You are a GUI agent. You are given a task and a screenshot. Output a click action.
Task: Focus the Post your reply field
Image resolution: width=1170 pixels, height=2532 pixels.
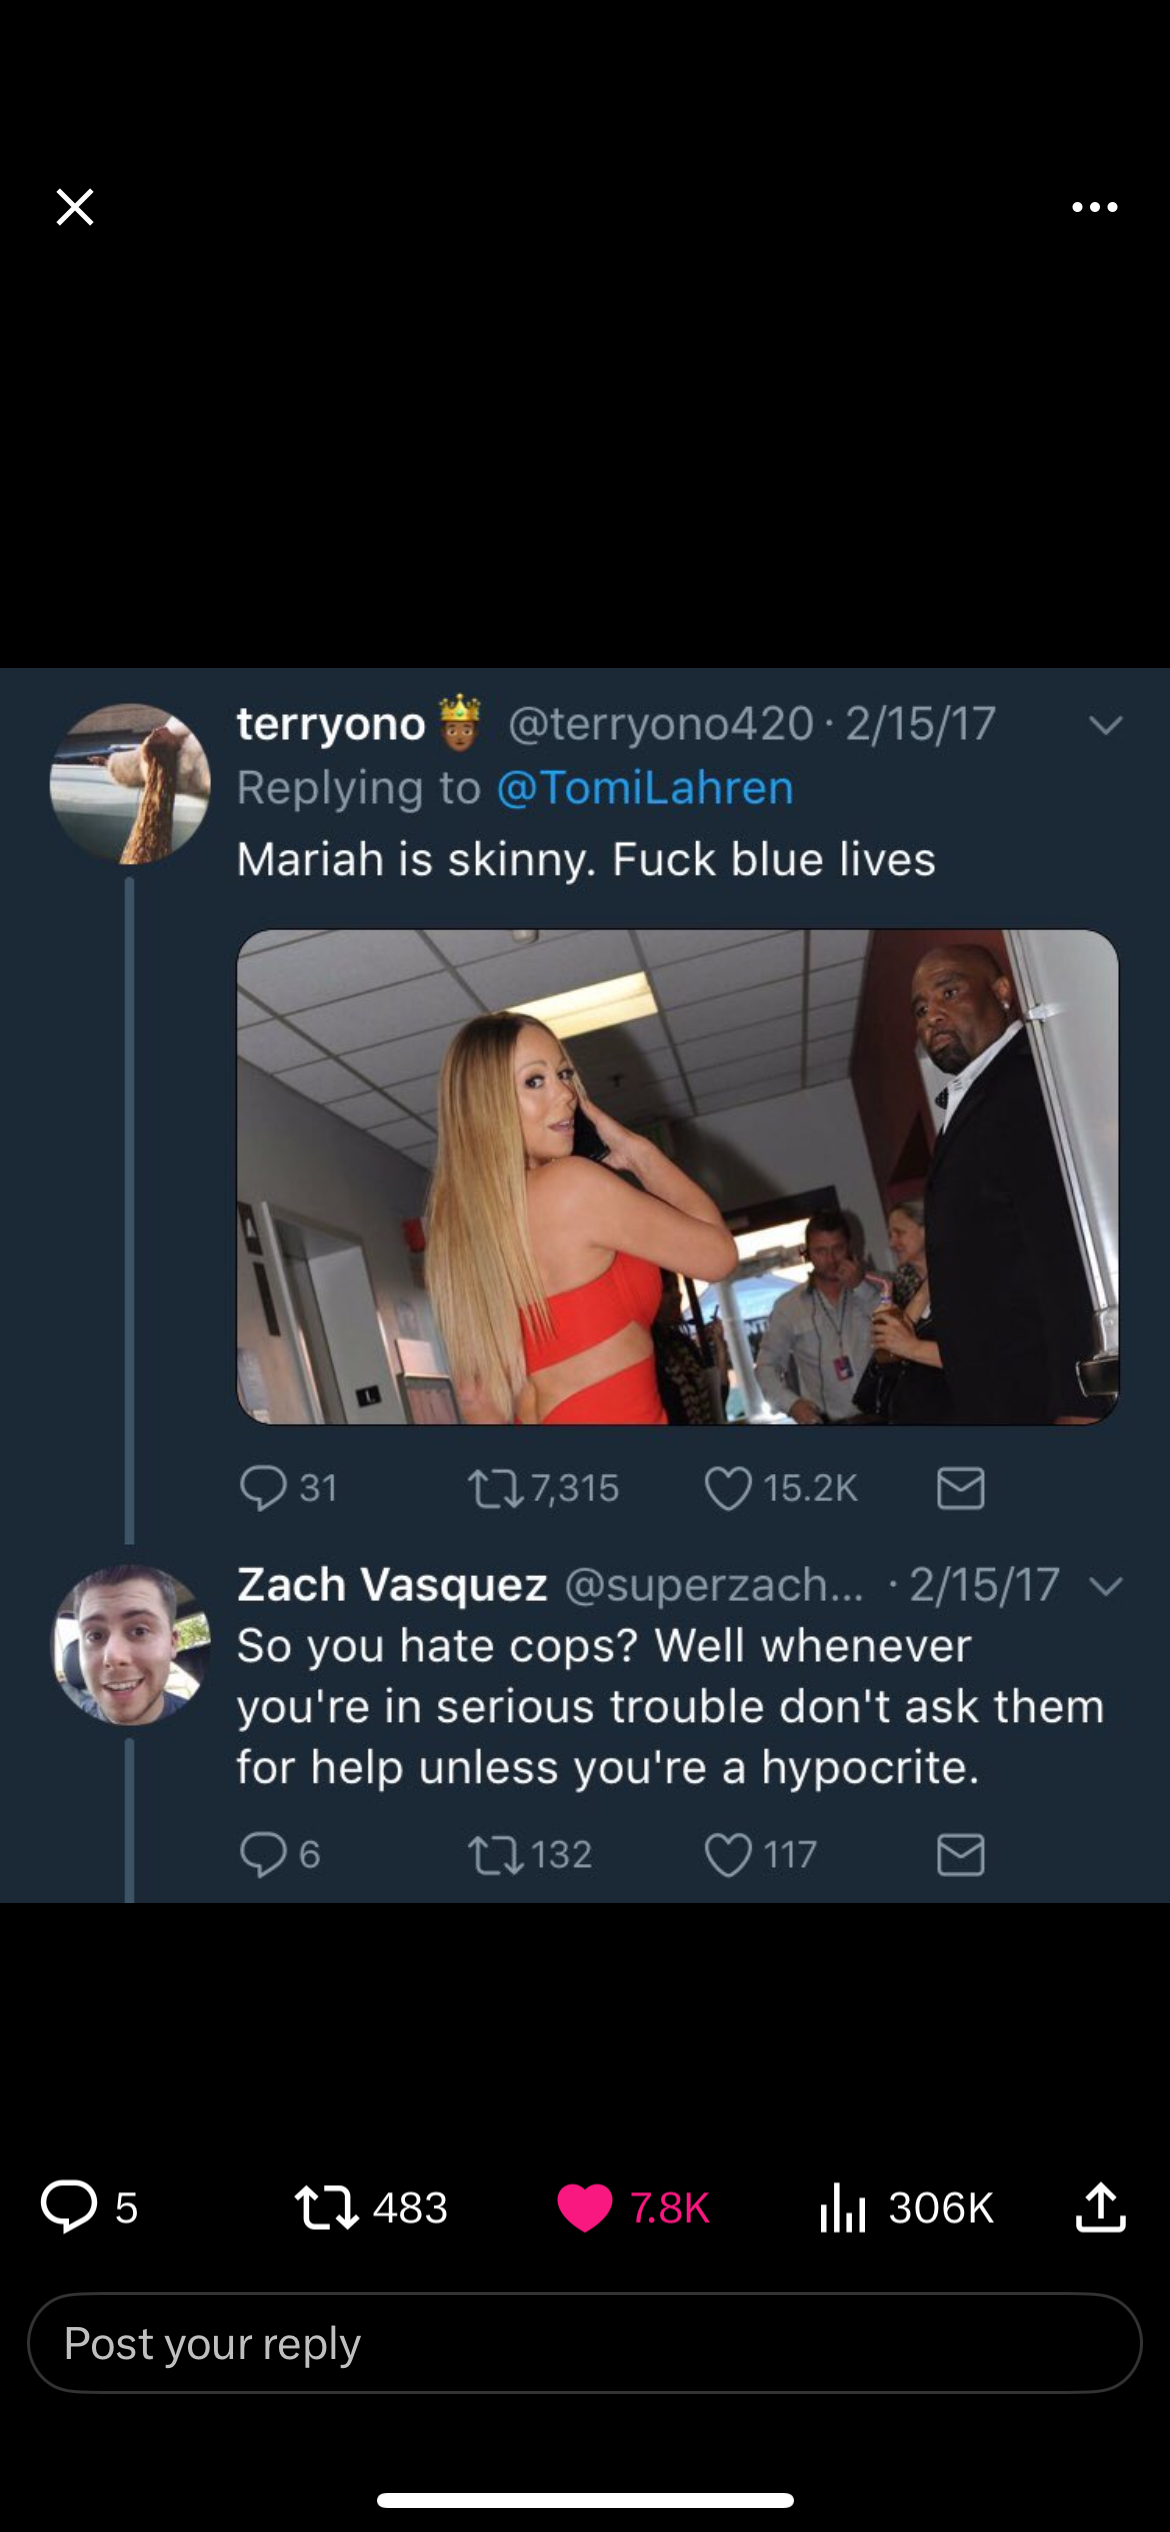585,2343
